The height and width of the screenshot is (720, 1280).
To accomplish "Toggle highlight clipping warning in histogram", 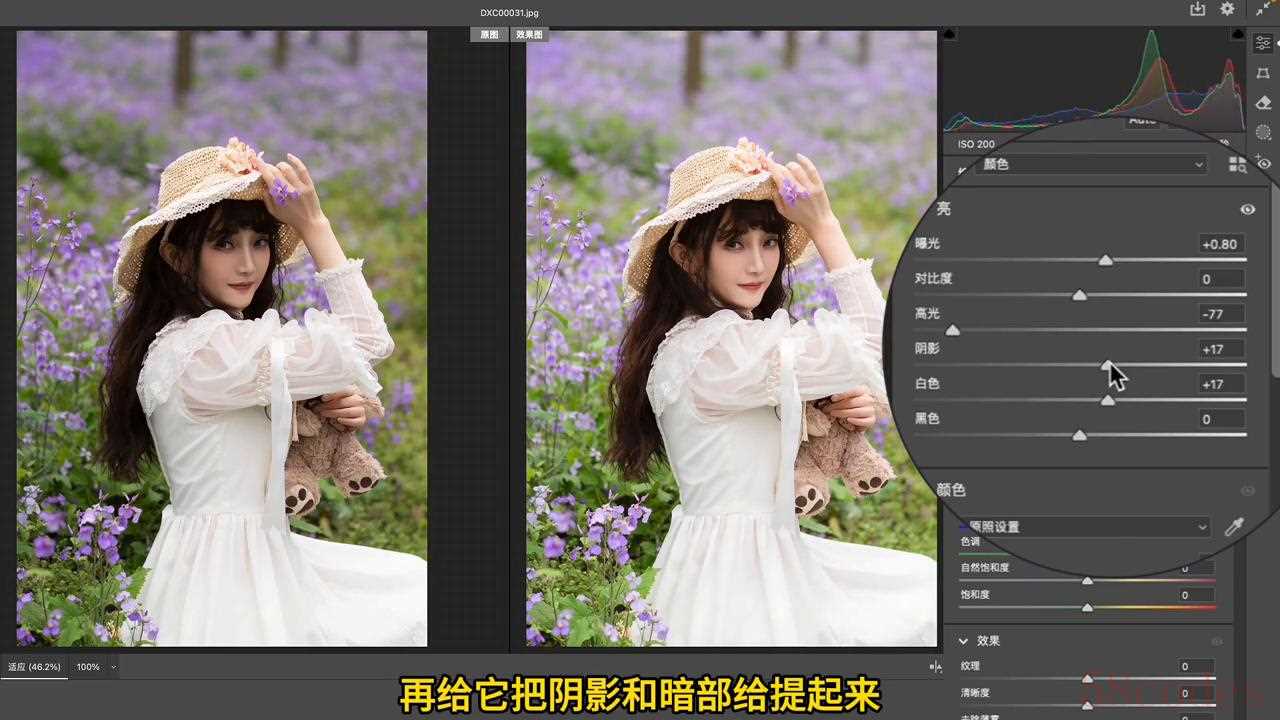I will [1238, 35].
